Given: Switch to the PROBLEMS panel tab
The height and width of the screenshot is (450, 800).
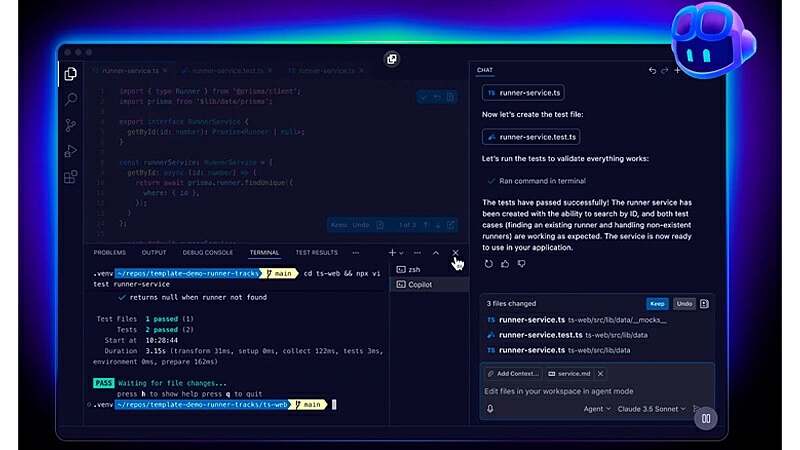Looking at the screenshot, I should (x=110, y=253).
